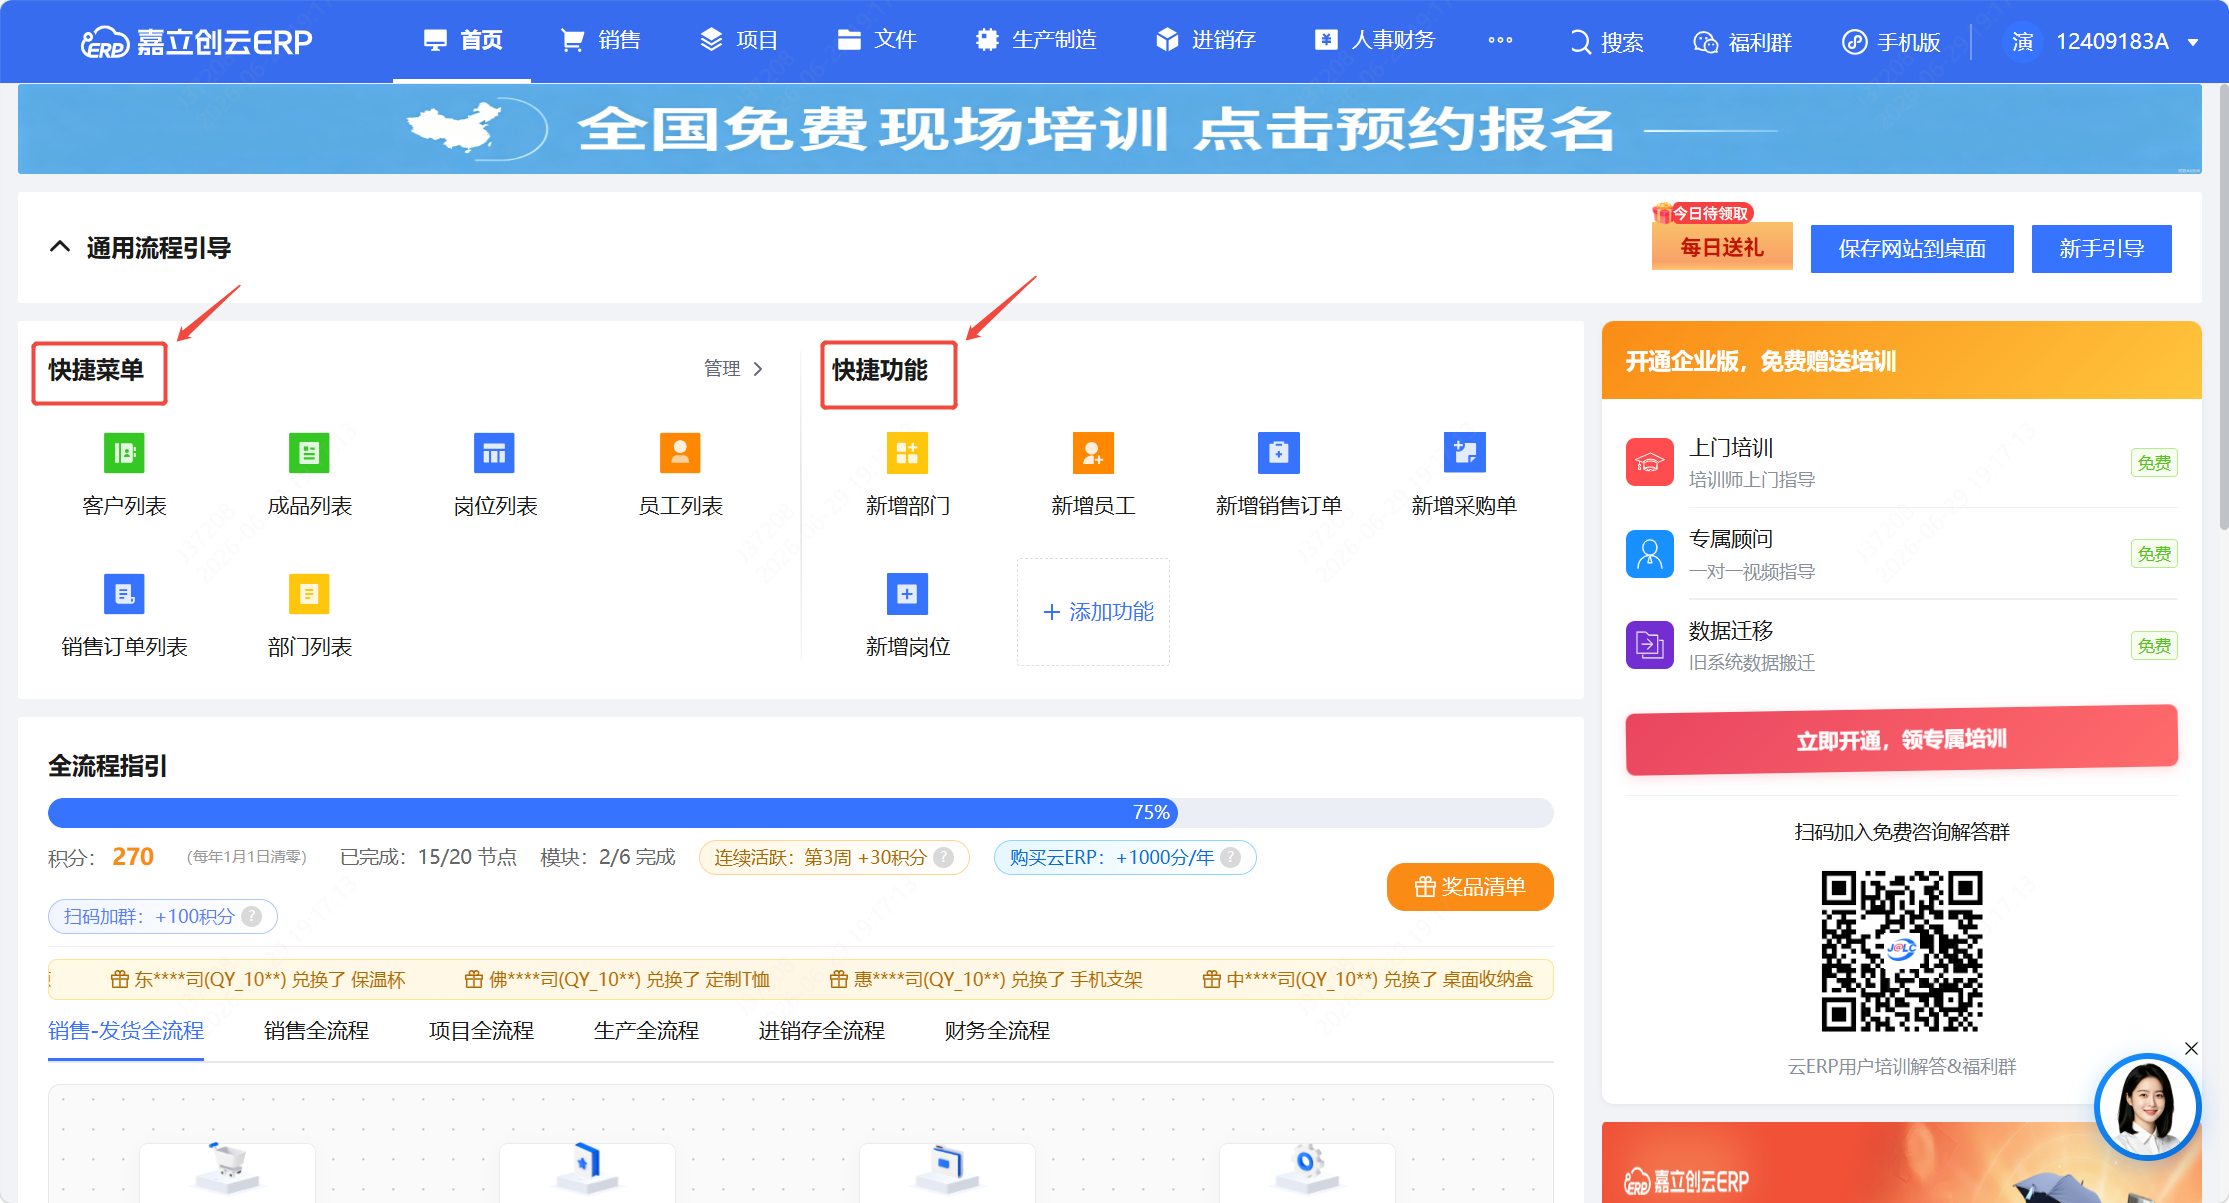Open the 奖品清单 button
2229x1203 pixels.
pos(1470,887)
